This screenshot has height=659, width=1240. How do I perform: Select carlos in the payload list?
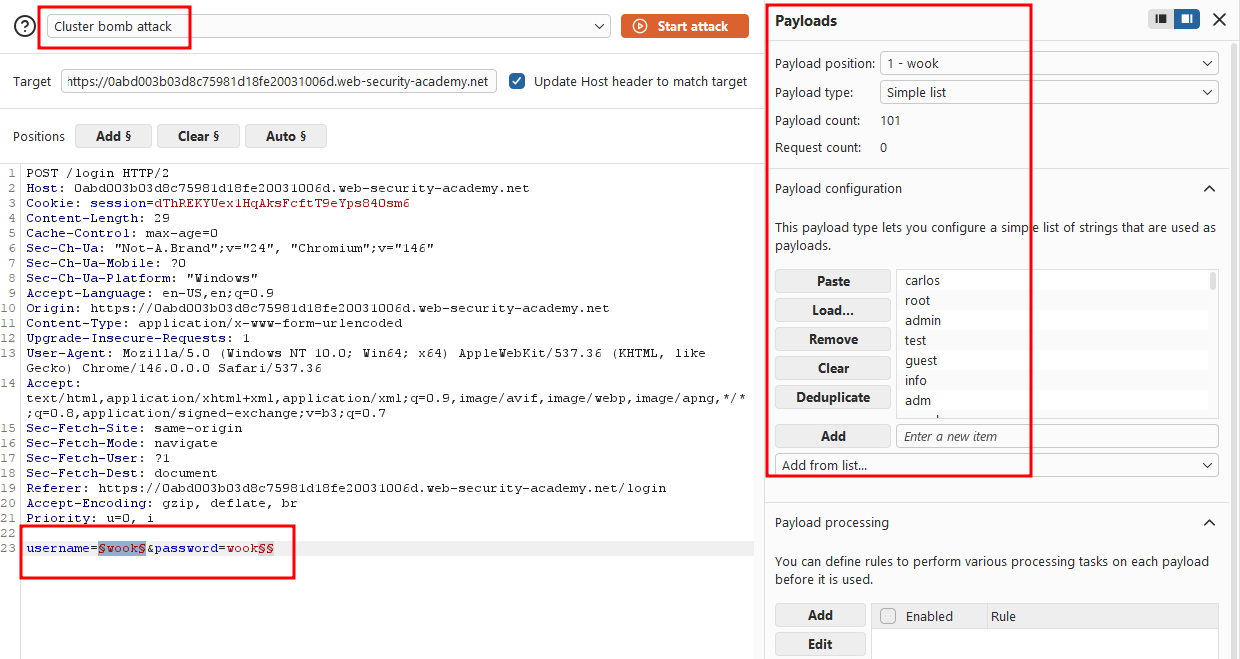[1052, 281]
